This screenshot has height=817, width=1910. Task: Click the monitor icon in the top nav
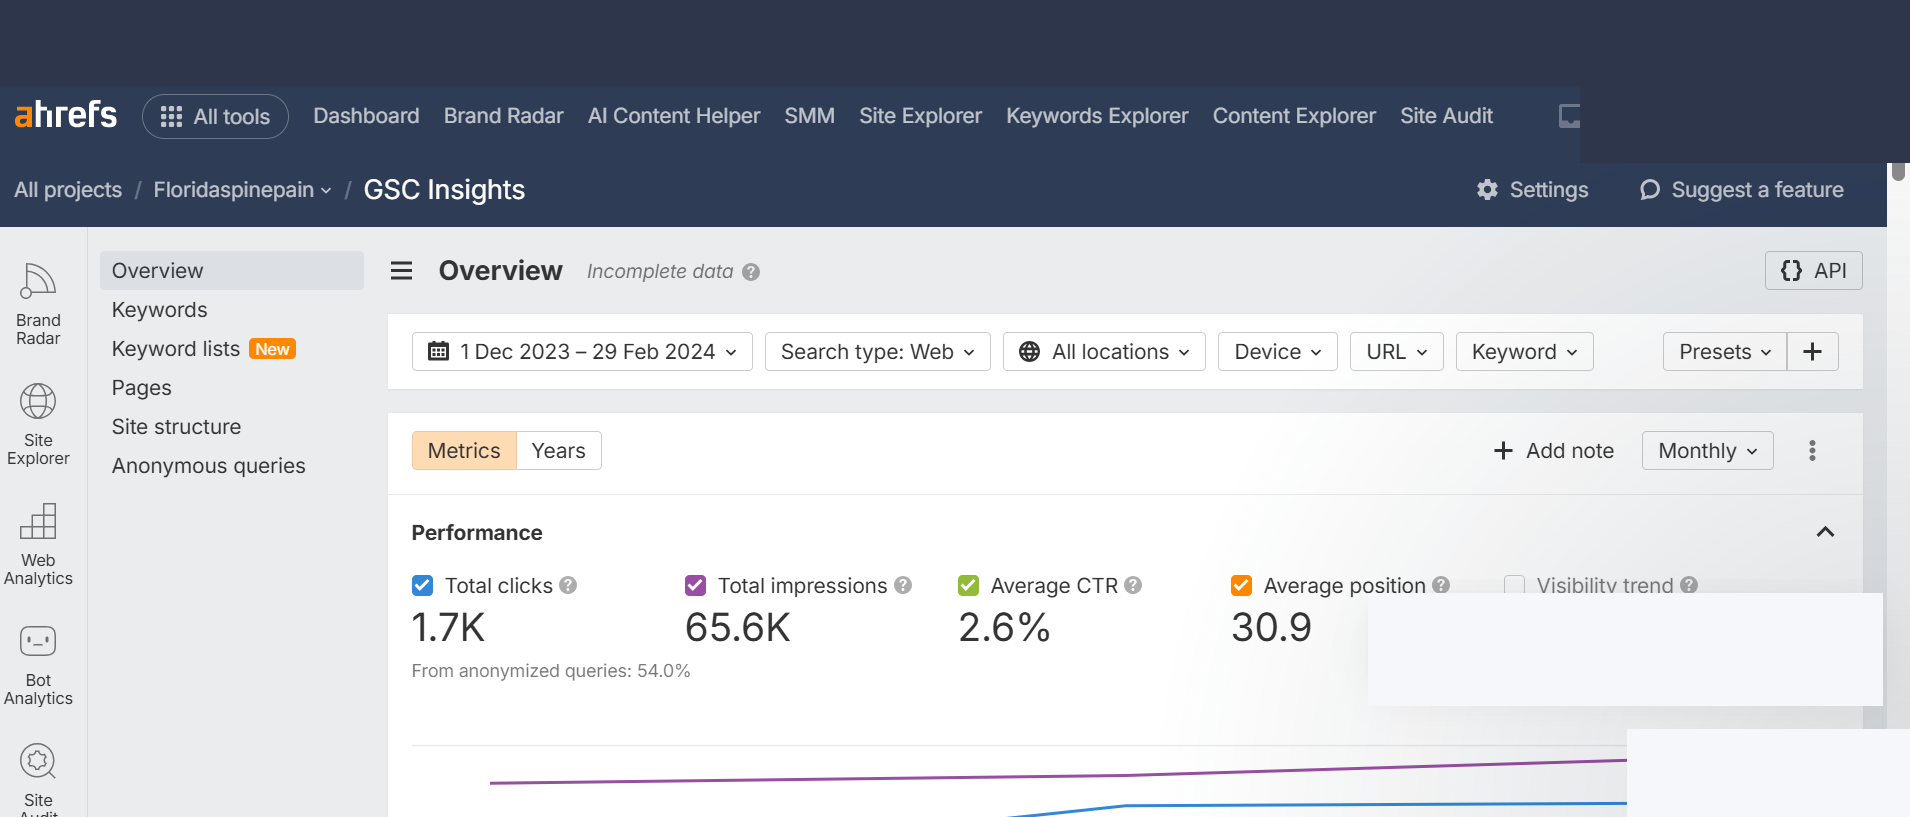(x=1569, y=116)
